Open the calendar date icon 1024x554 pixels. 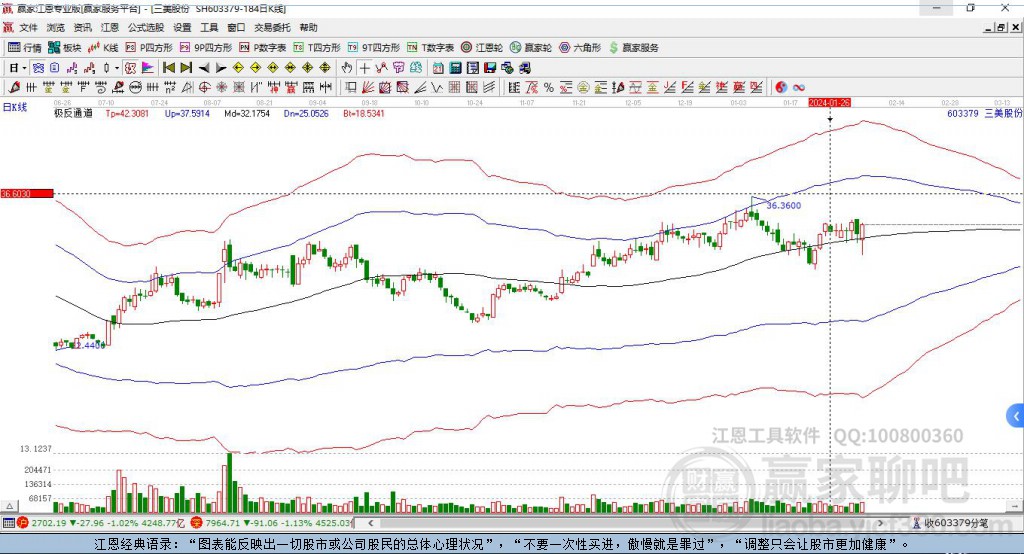438,68
